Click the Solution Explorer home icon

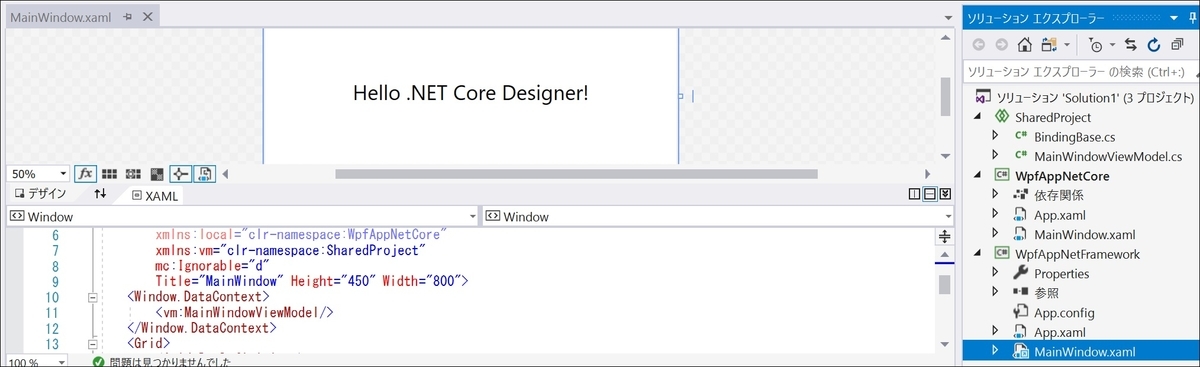[x=1025, y=44]
